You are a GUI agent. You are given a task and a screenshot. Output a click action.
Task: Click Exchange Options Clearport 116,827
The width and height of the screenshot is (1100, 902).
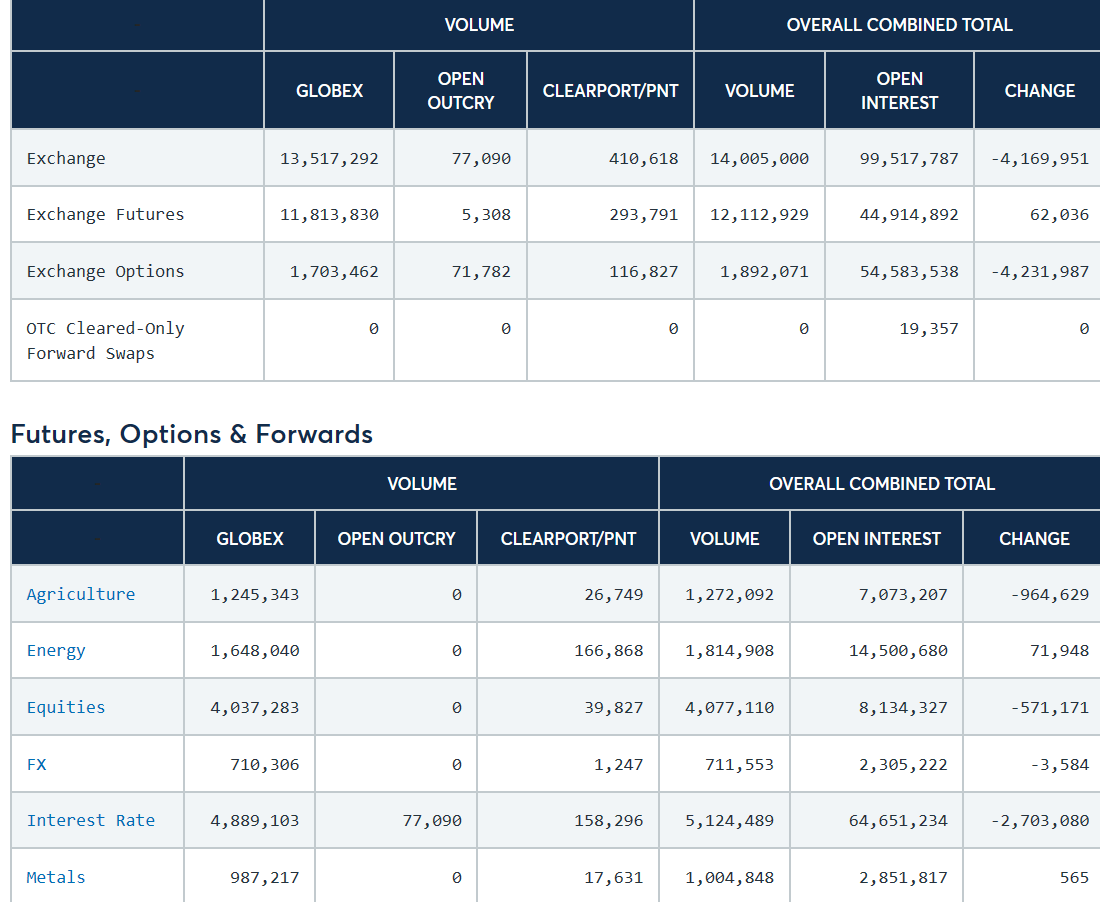tap(643, 271)
